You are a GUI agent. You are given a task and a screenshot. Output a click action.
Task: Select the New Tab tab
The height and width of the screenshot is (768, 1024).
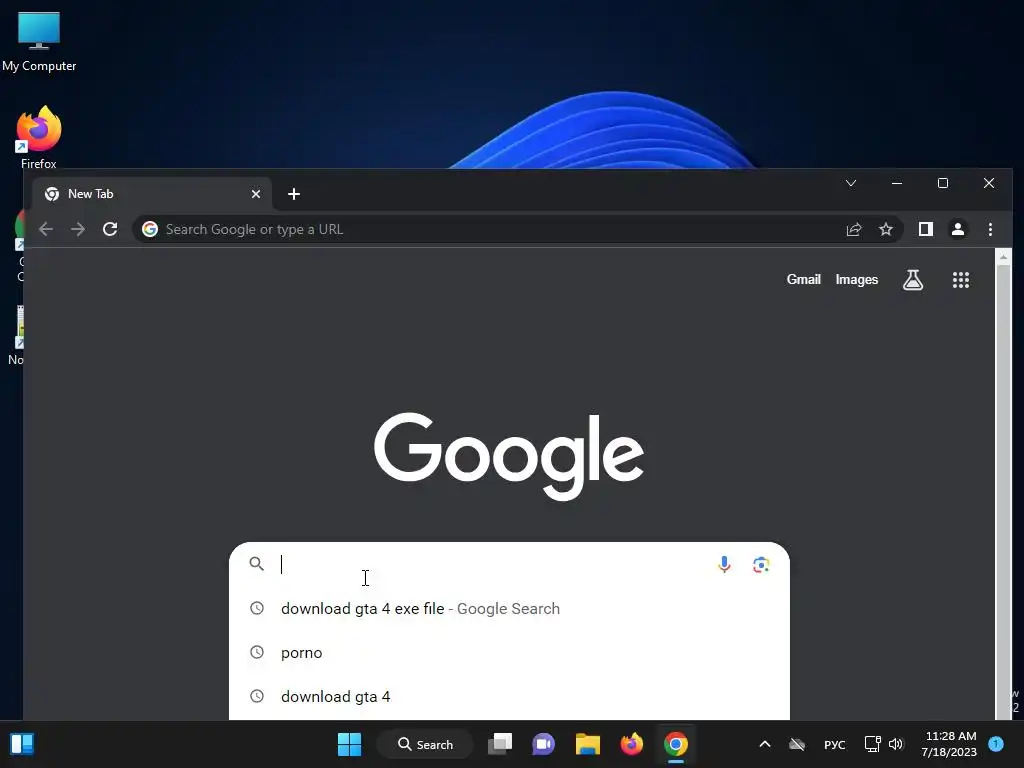pos(152,194)
